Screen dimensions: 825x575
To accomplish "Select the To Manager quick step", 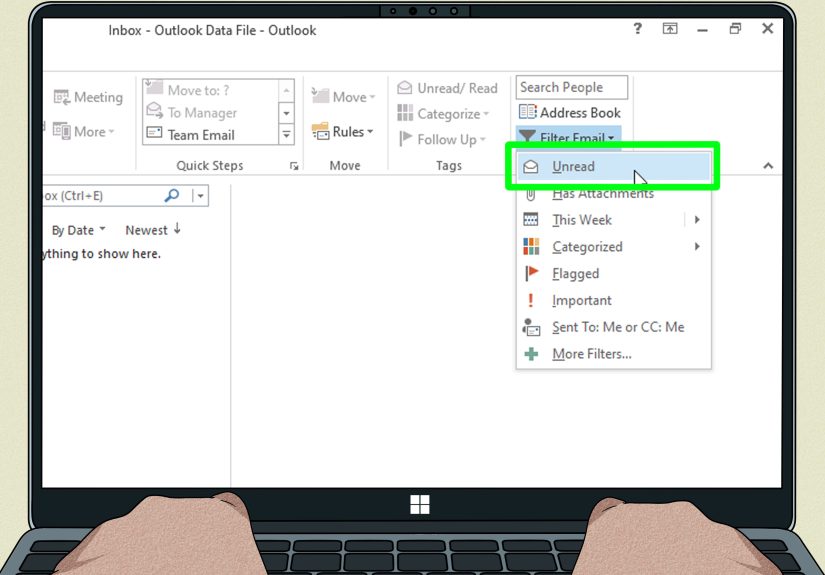I will pos(210,113).
